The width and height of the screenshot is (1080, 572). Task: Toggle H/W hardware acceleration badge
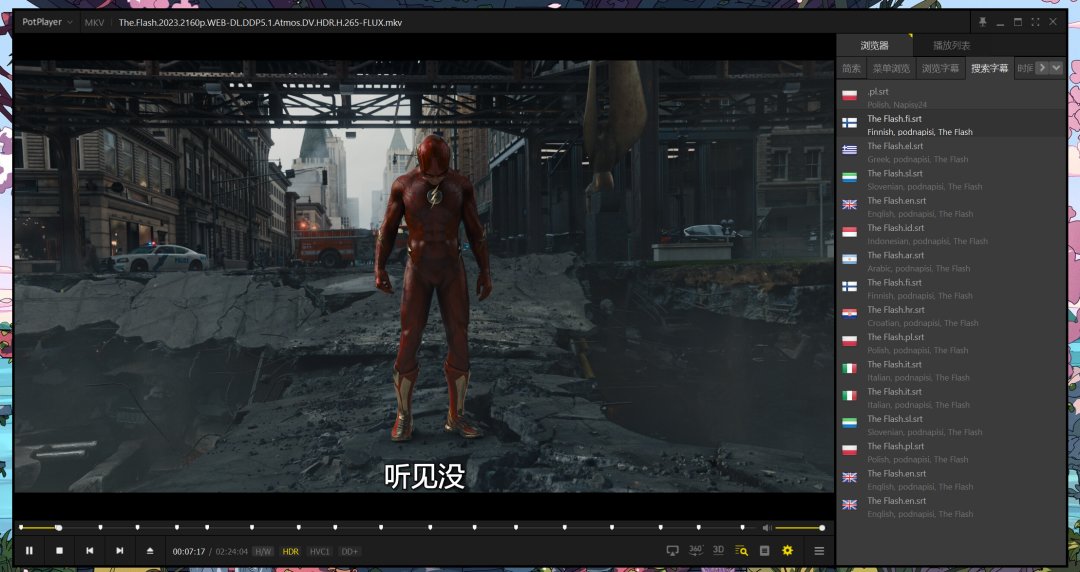click(x=263, y=551)
